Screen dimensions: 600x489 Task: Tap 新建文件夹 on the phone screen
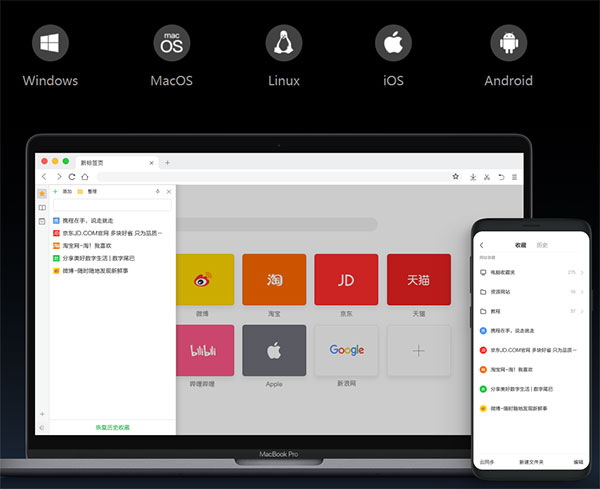click(531, 463)
